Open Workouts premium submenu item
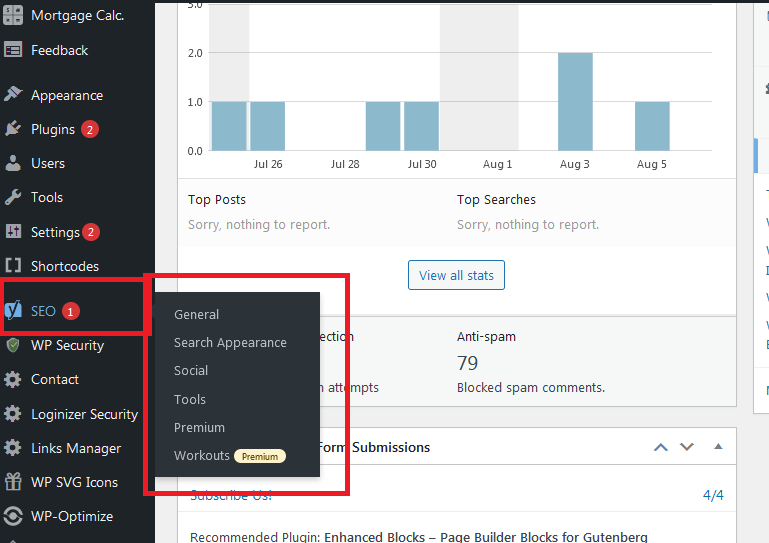769x543 pixels. click(x=202, y=455)
